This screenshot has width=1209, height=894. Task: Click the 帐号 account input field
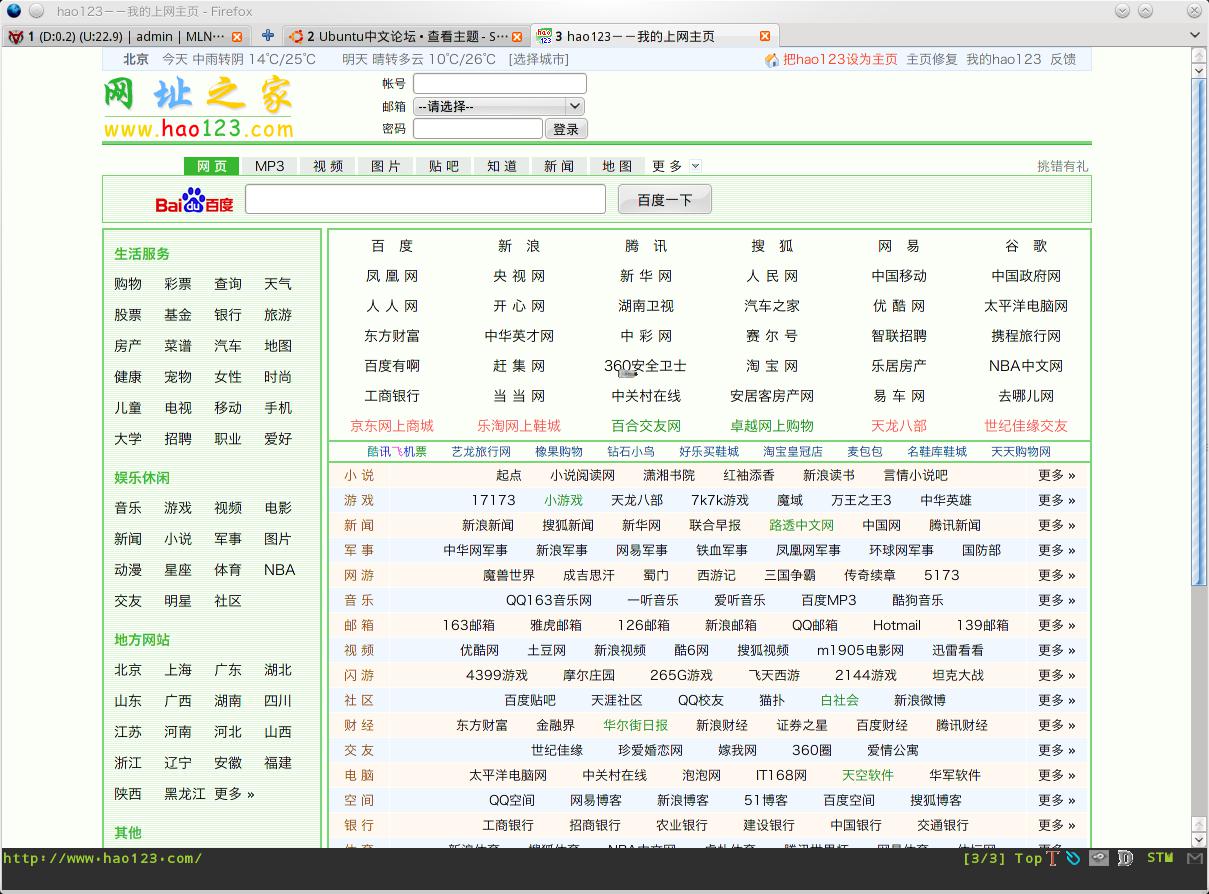[500, 84]
